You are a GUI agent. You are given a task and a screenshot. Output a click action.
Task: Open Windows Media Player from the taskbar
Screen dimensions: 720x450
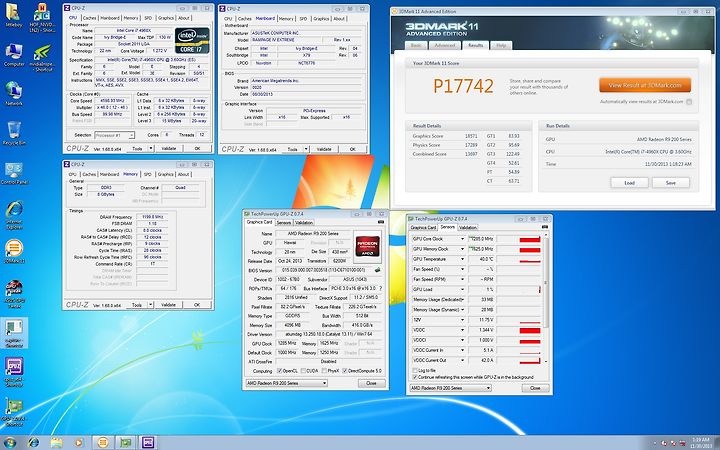pyautogui.click(x=79, y=443)
